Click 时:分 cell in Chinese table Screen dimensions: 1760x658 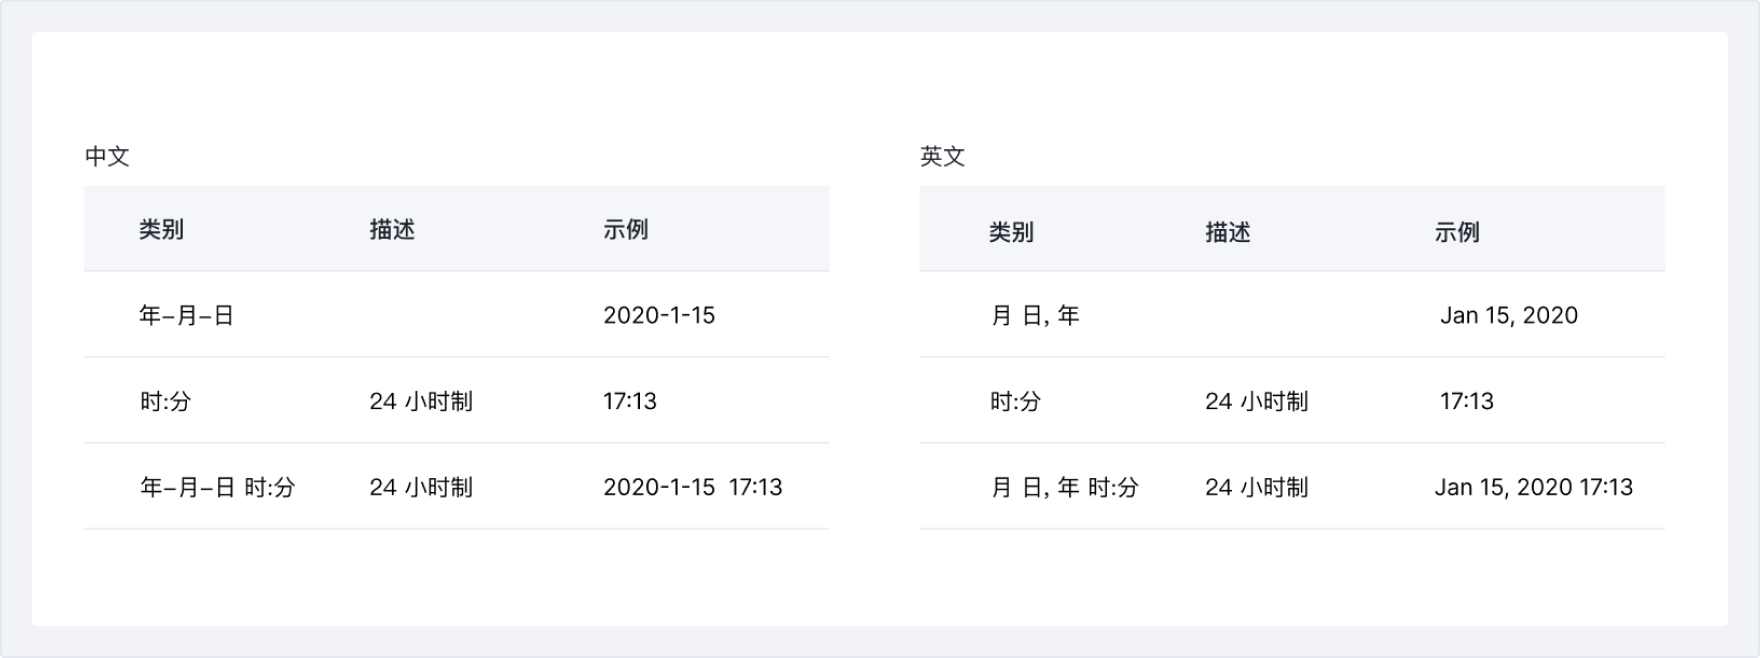(x=165, y=402)
